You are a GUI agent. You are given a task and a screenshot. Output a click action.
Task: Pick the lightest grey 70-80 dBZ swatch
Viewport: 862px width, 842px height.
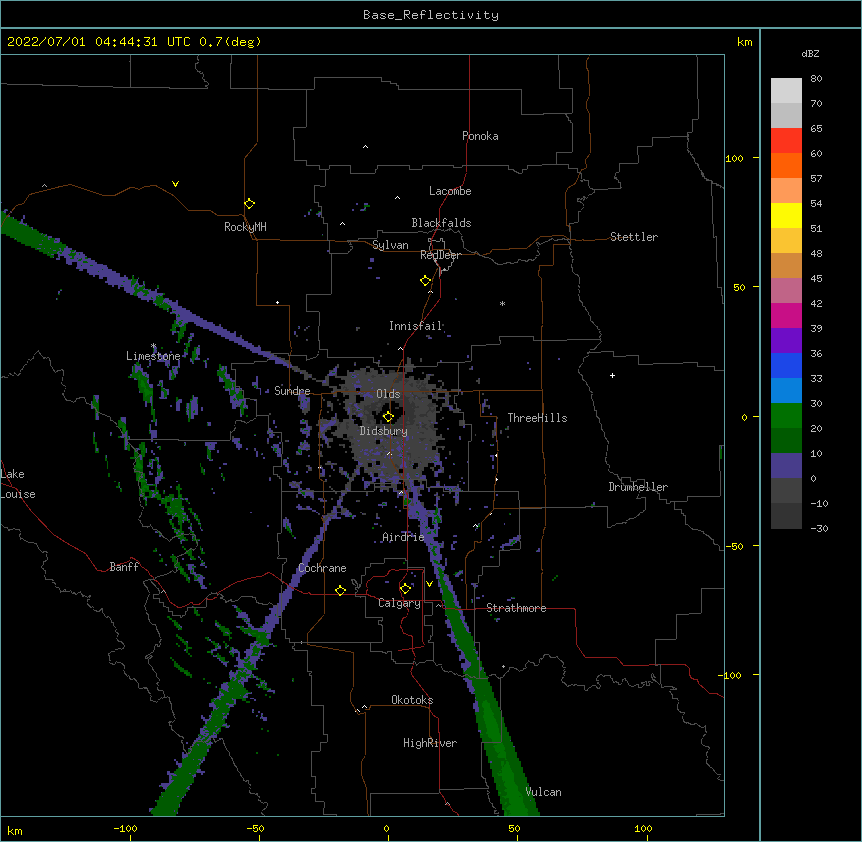(x=786, y=91)
